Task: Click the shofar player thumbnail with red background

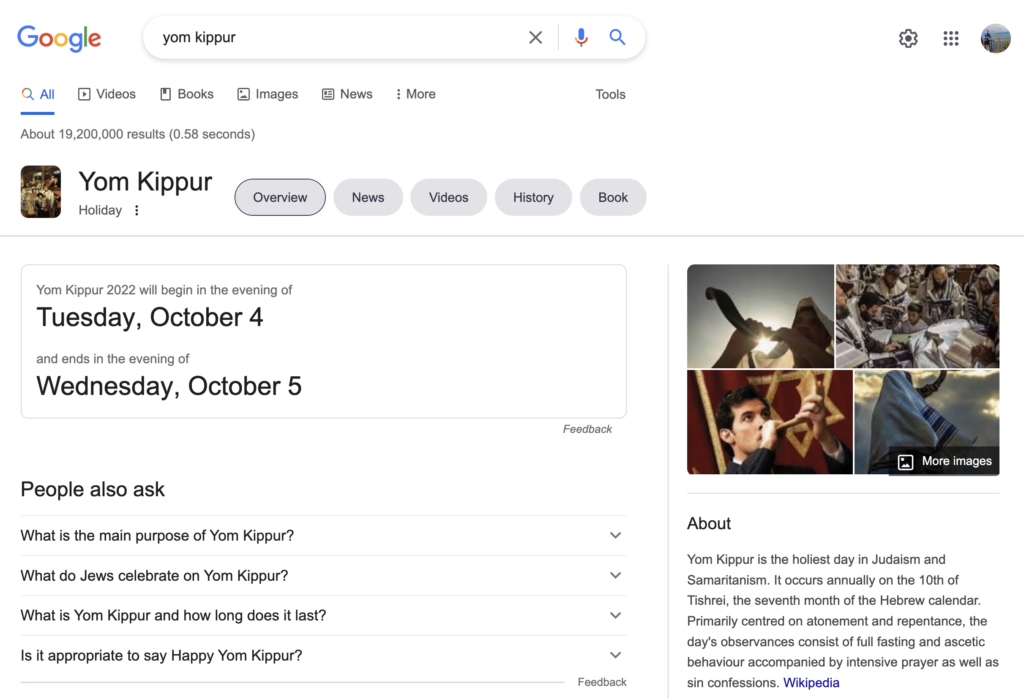Action: click(x=769, y=422)
